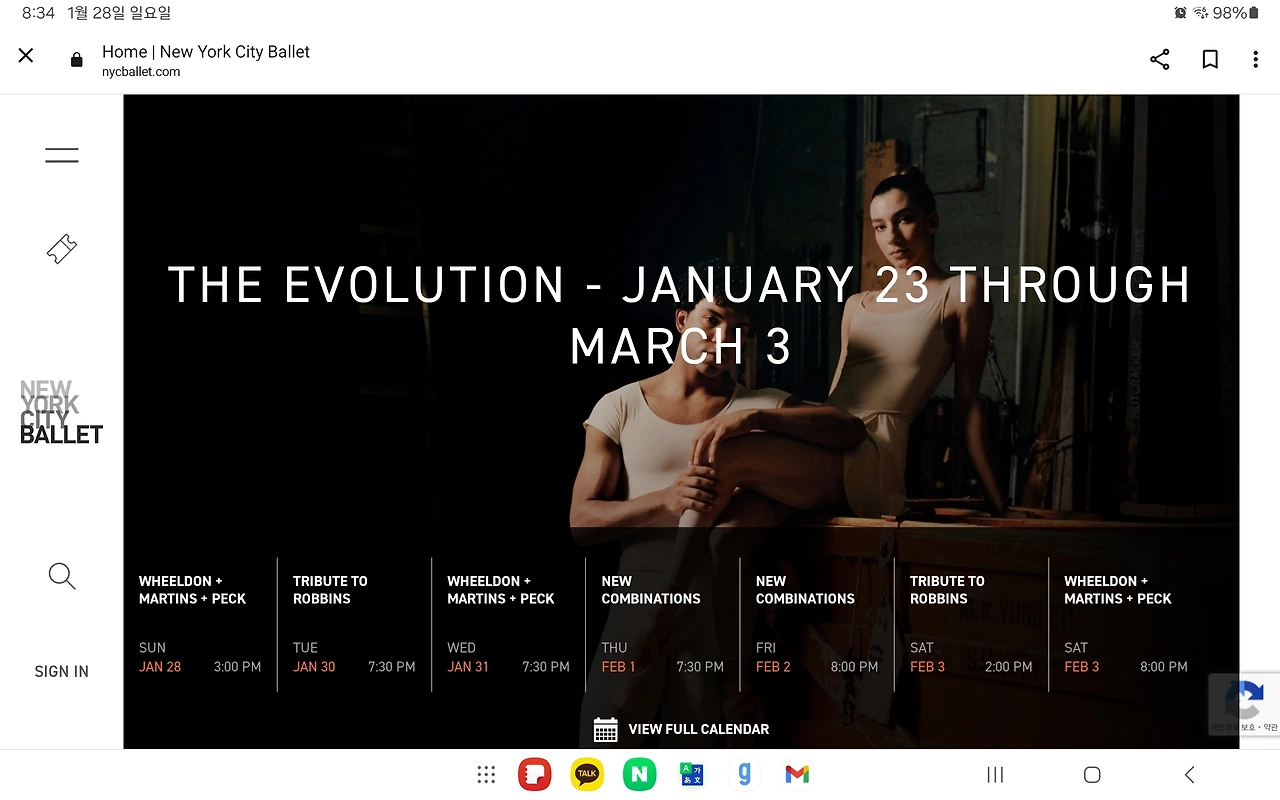Screen dimensions: 1280x800
Task: Tap the 8:34 clock in status bar
Action: point(39,13)
